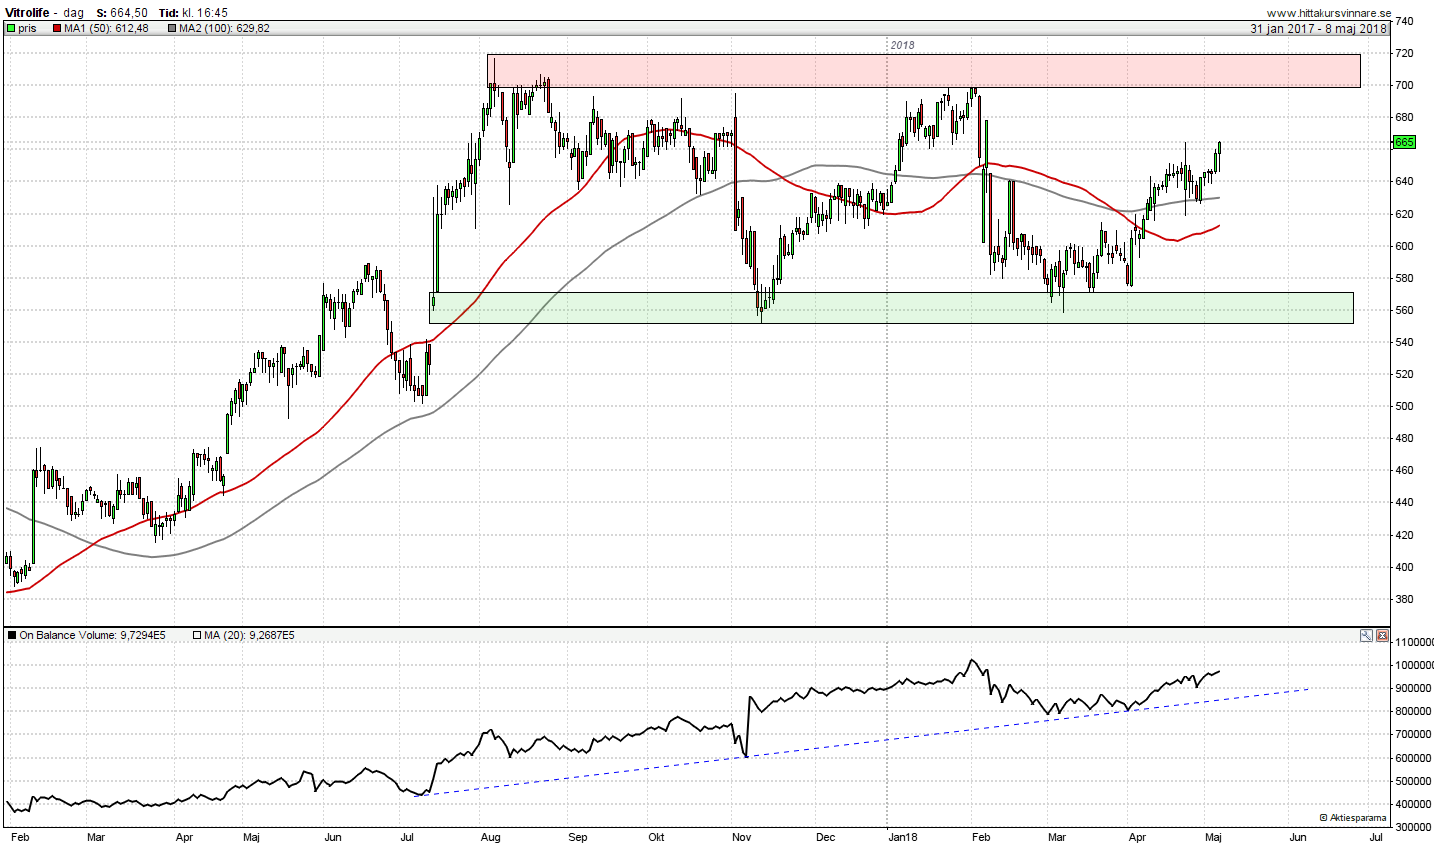
Task: Toggle the MA (20) legend box
Action: click(x=197, y=636)
